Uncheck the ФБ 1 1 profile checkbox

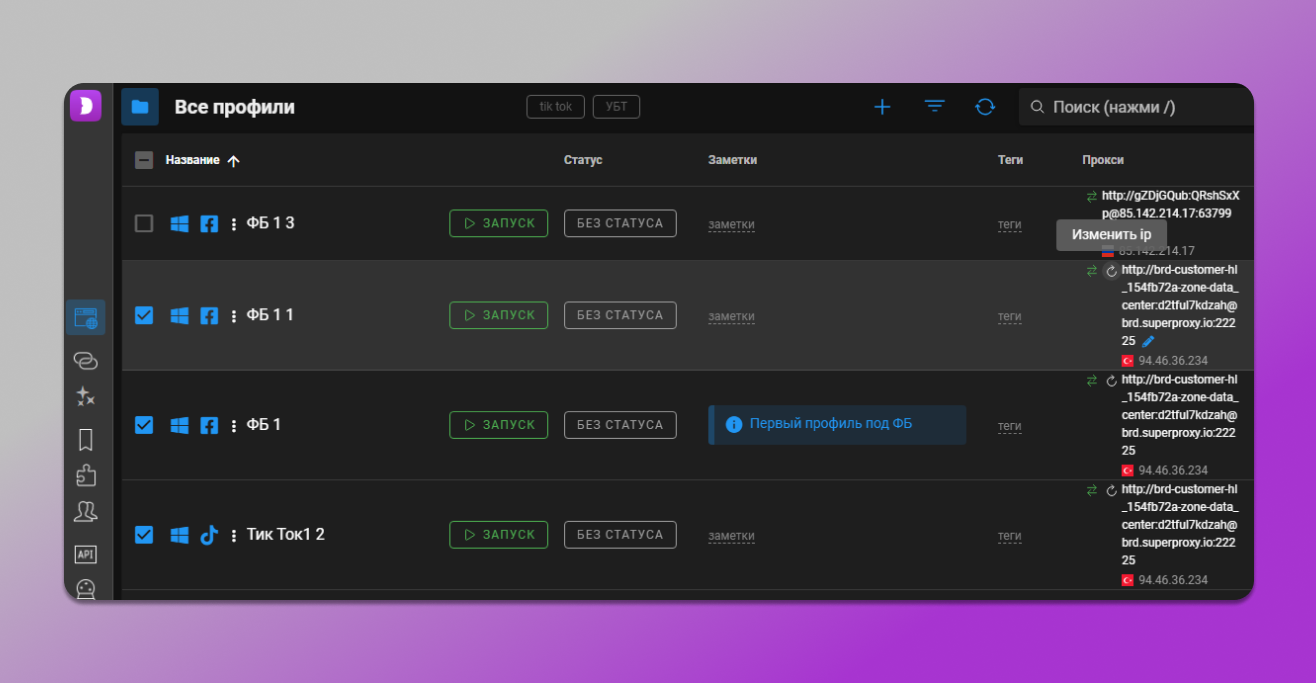tap(144, 315)
